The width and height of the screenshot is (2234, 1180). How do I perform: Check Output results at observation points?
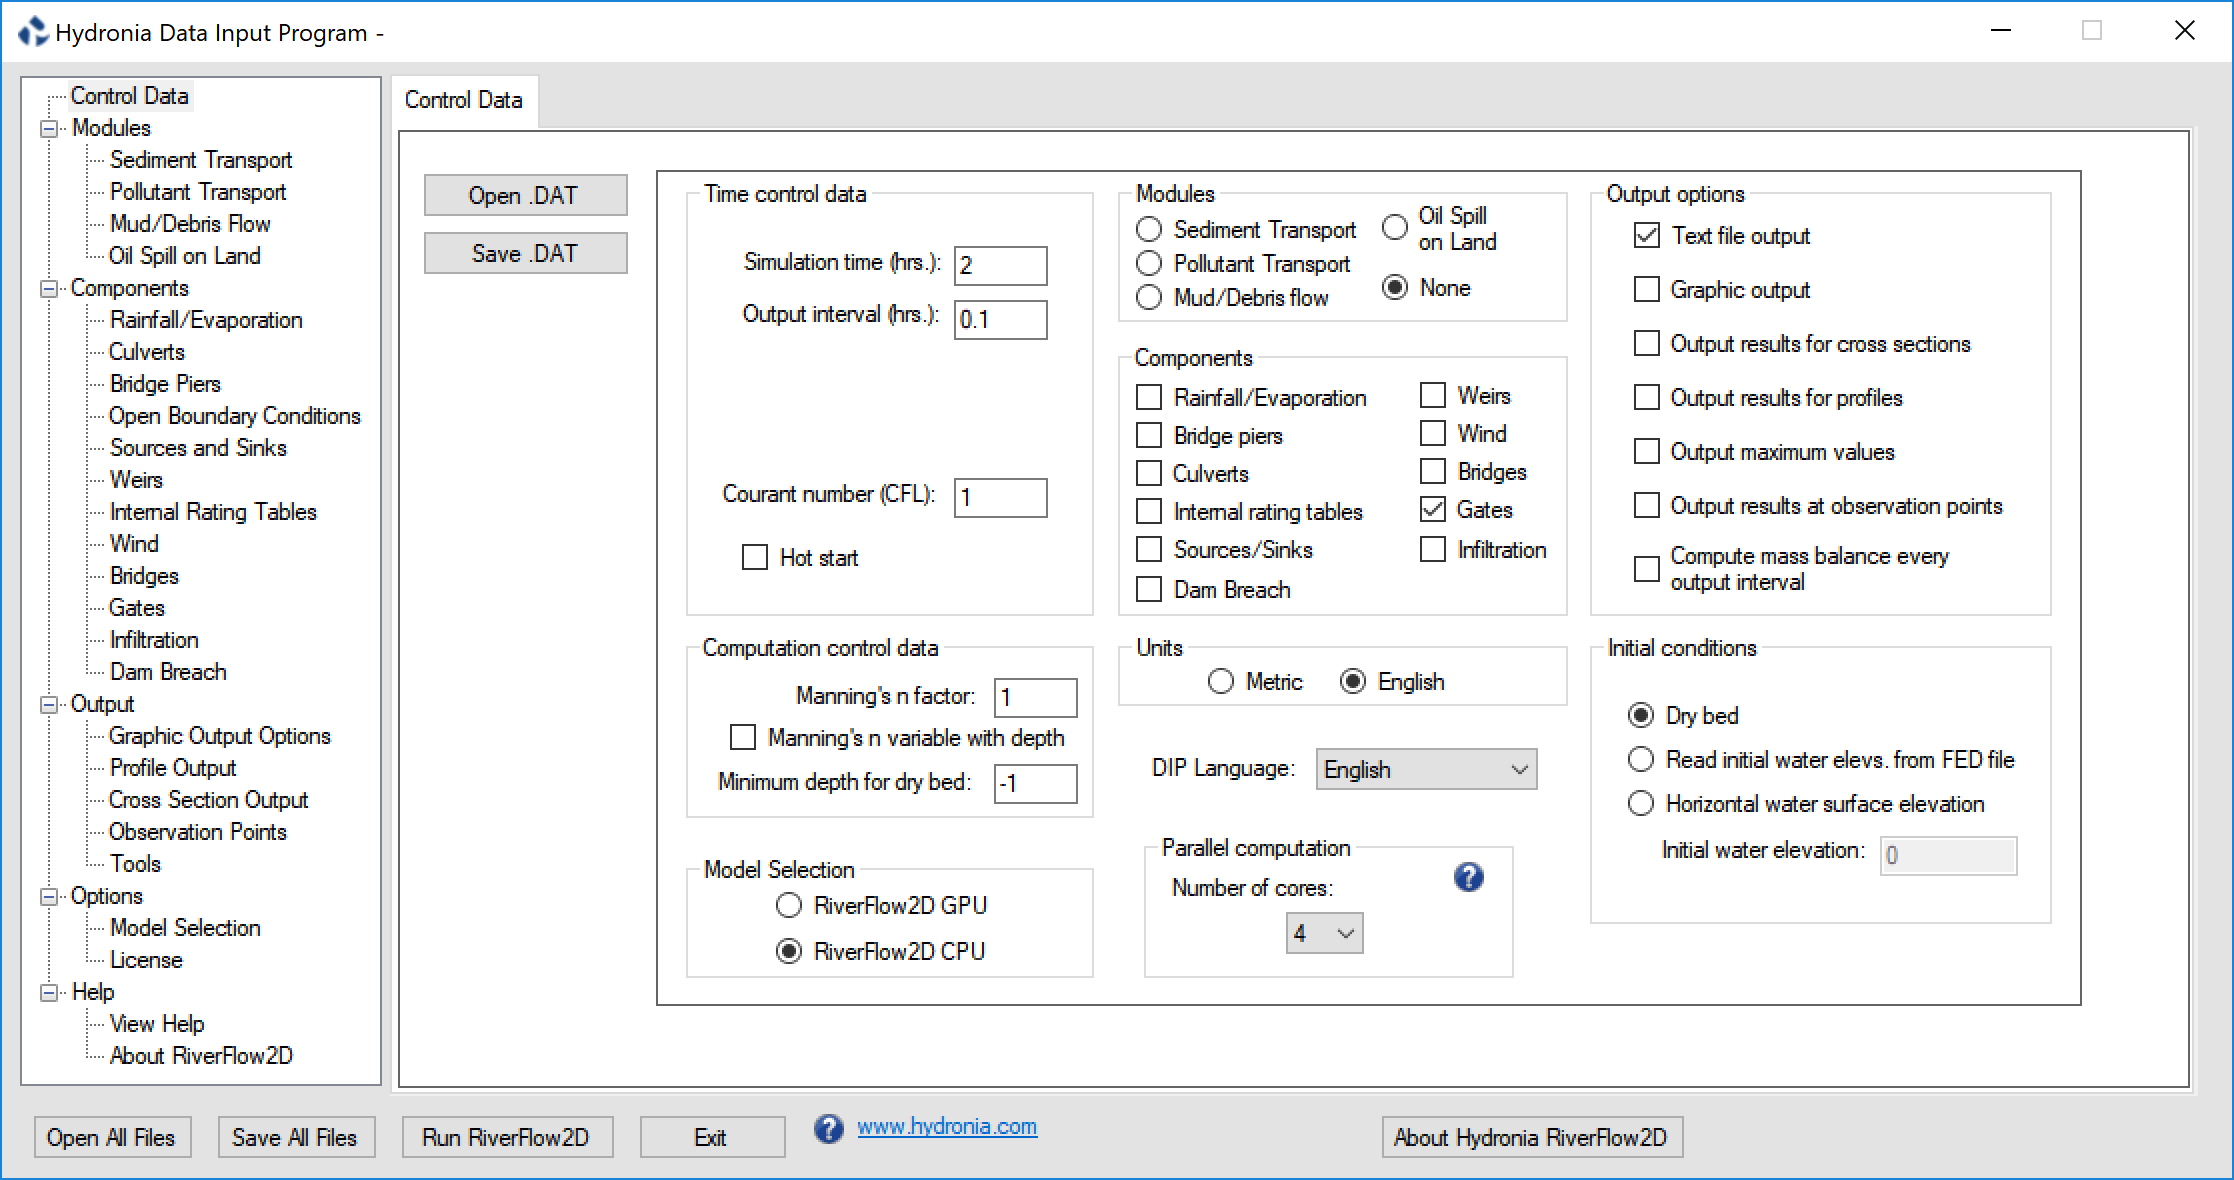tap(1646, 505)
